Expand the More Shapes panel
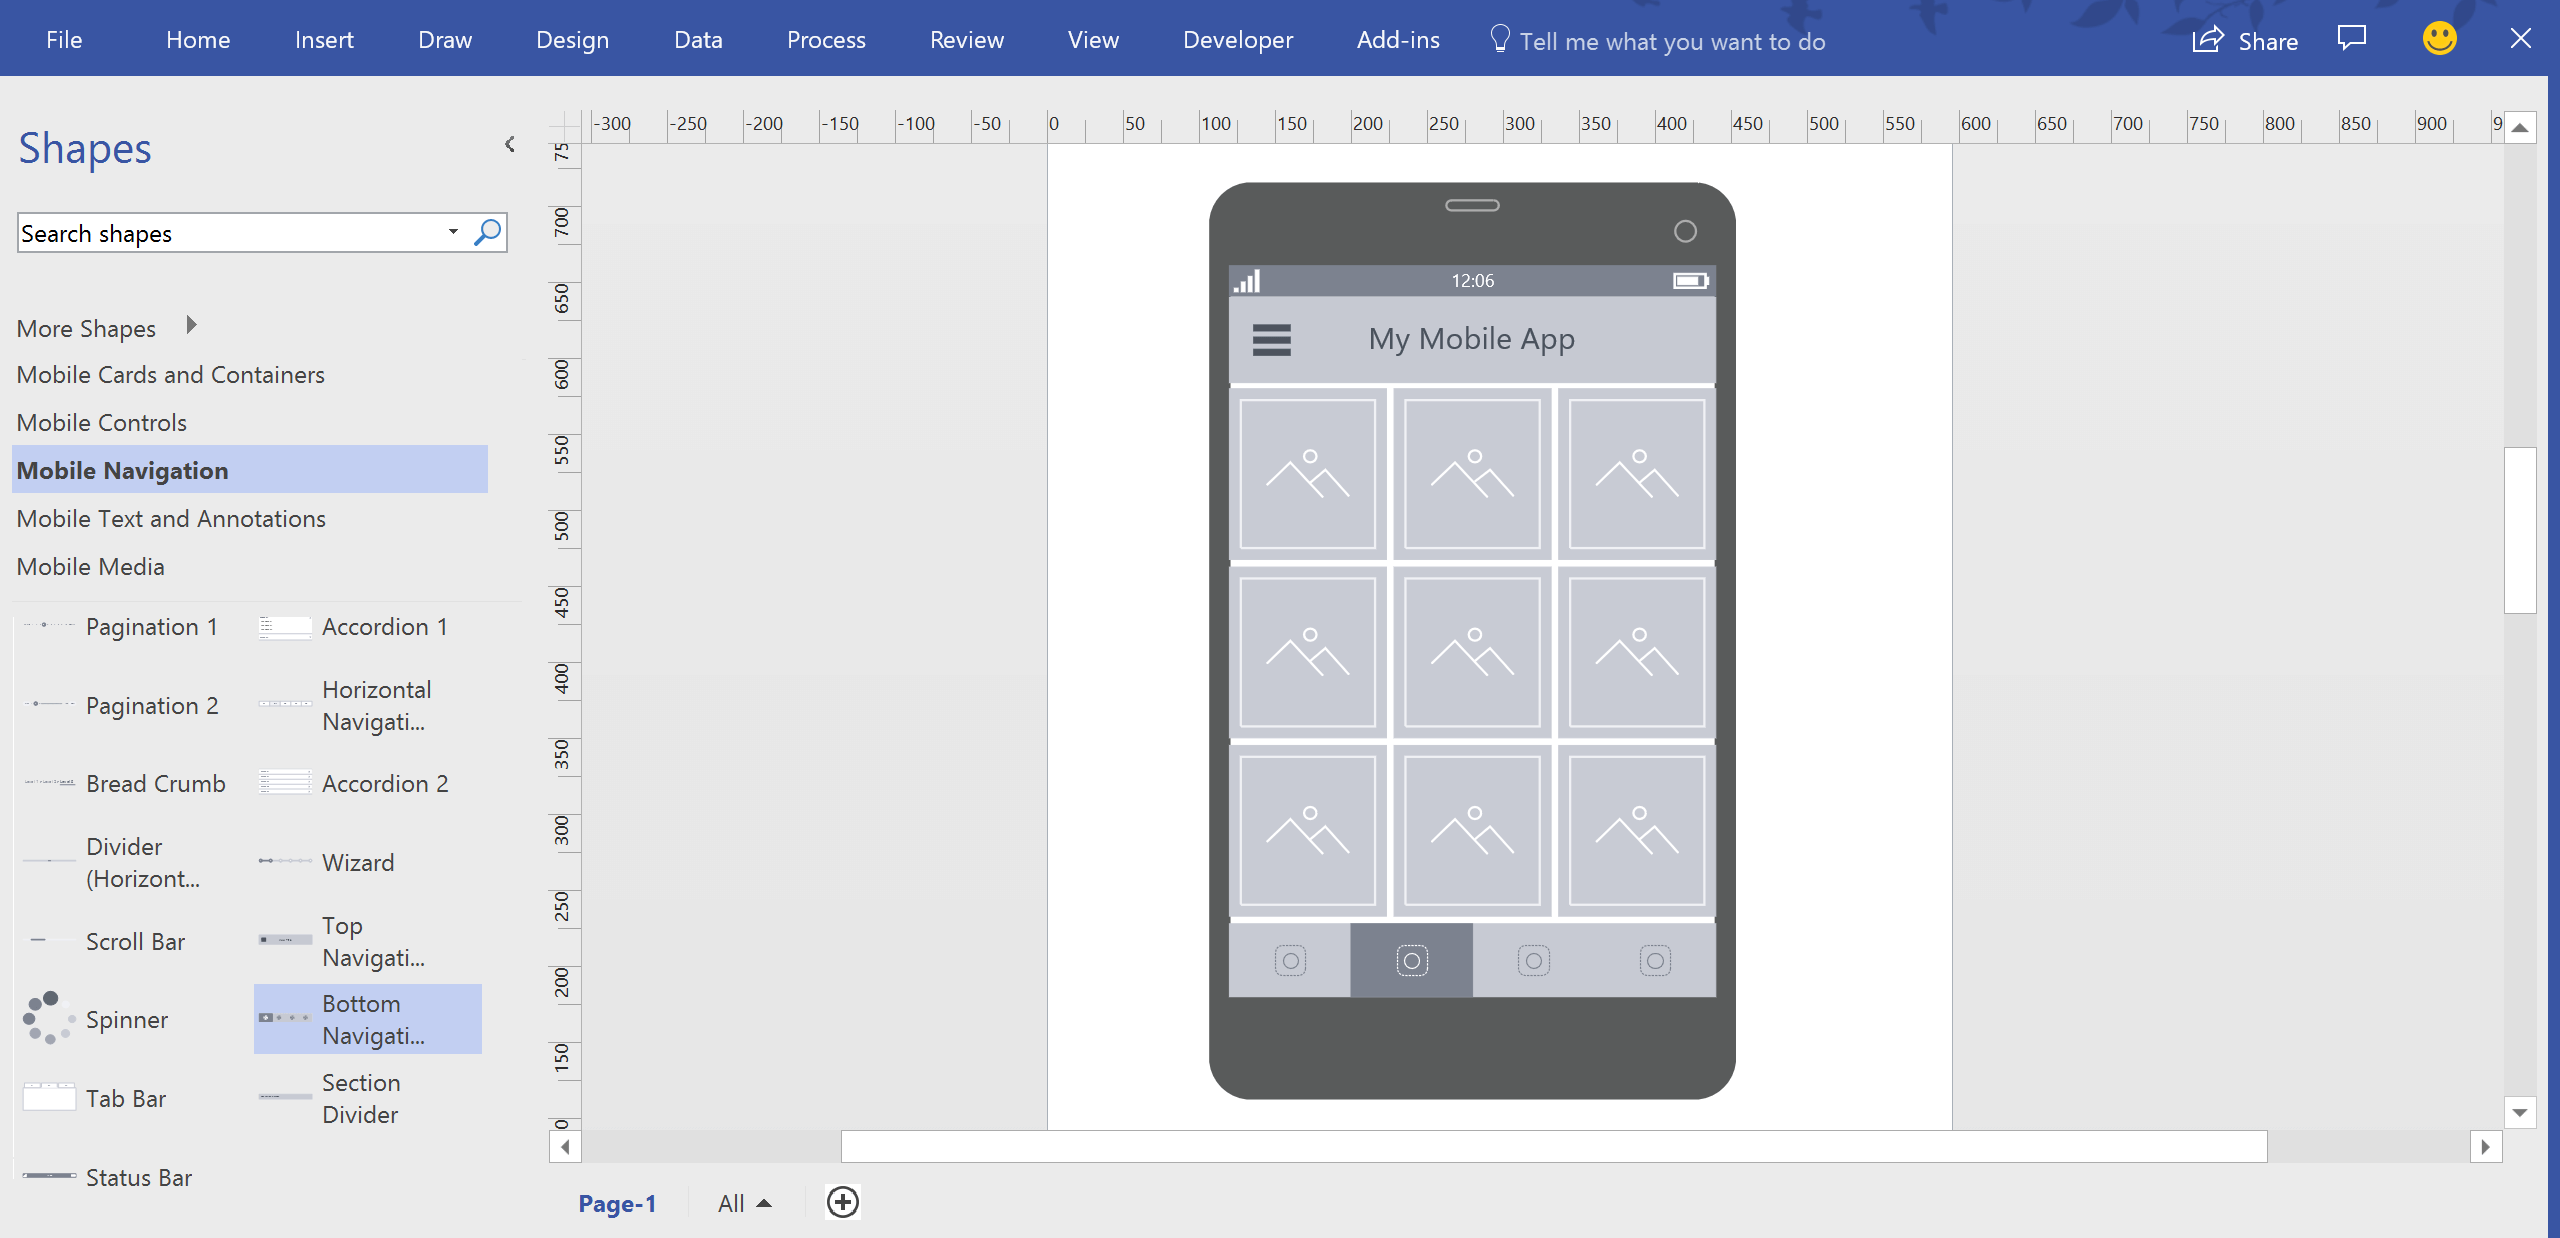This screenshot has height=1238, width=2560. click(x=191, y=327)
